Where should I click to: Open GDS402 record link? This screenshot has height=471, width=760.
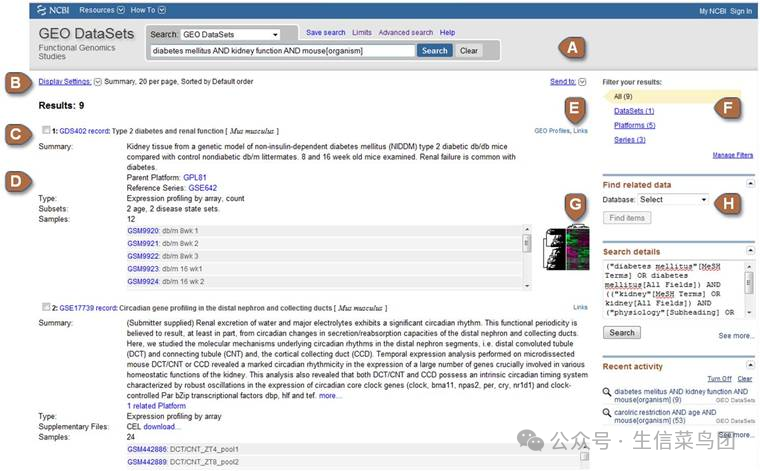coord(84,131)
